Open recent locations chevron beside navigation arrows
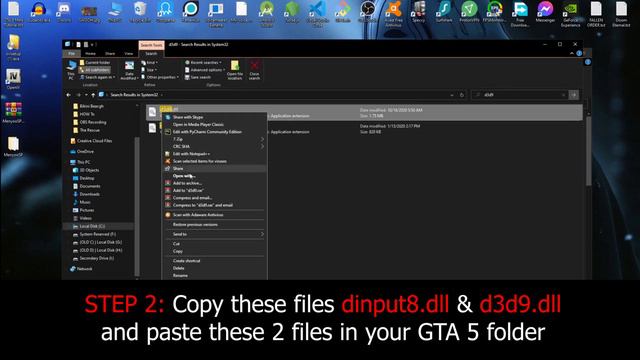This screenshot has height=360, width=640. click(86, 95)
